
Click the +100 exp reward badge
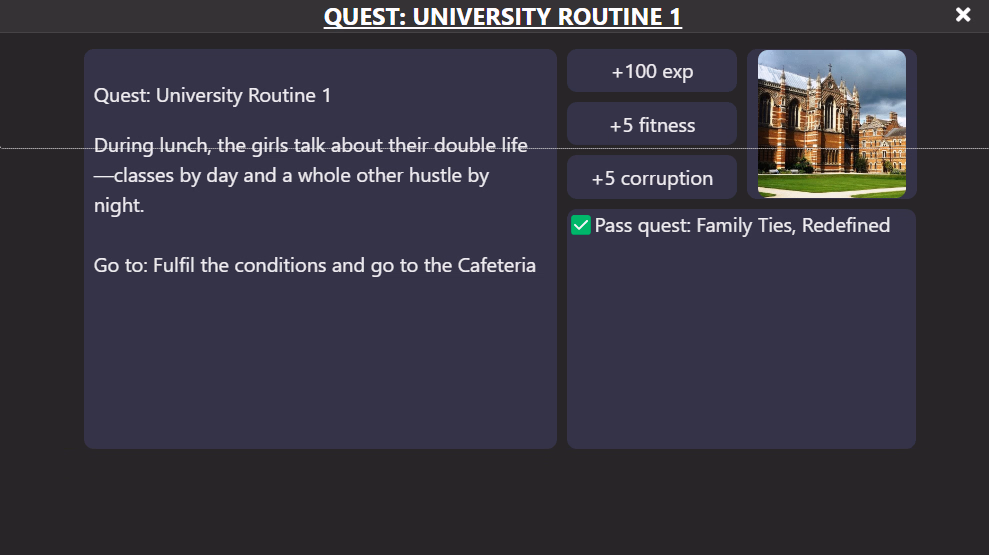point(652,71)
